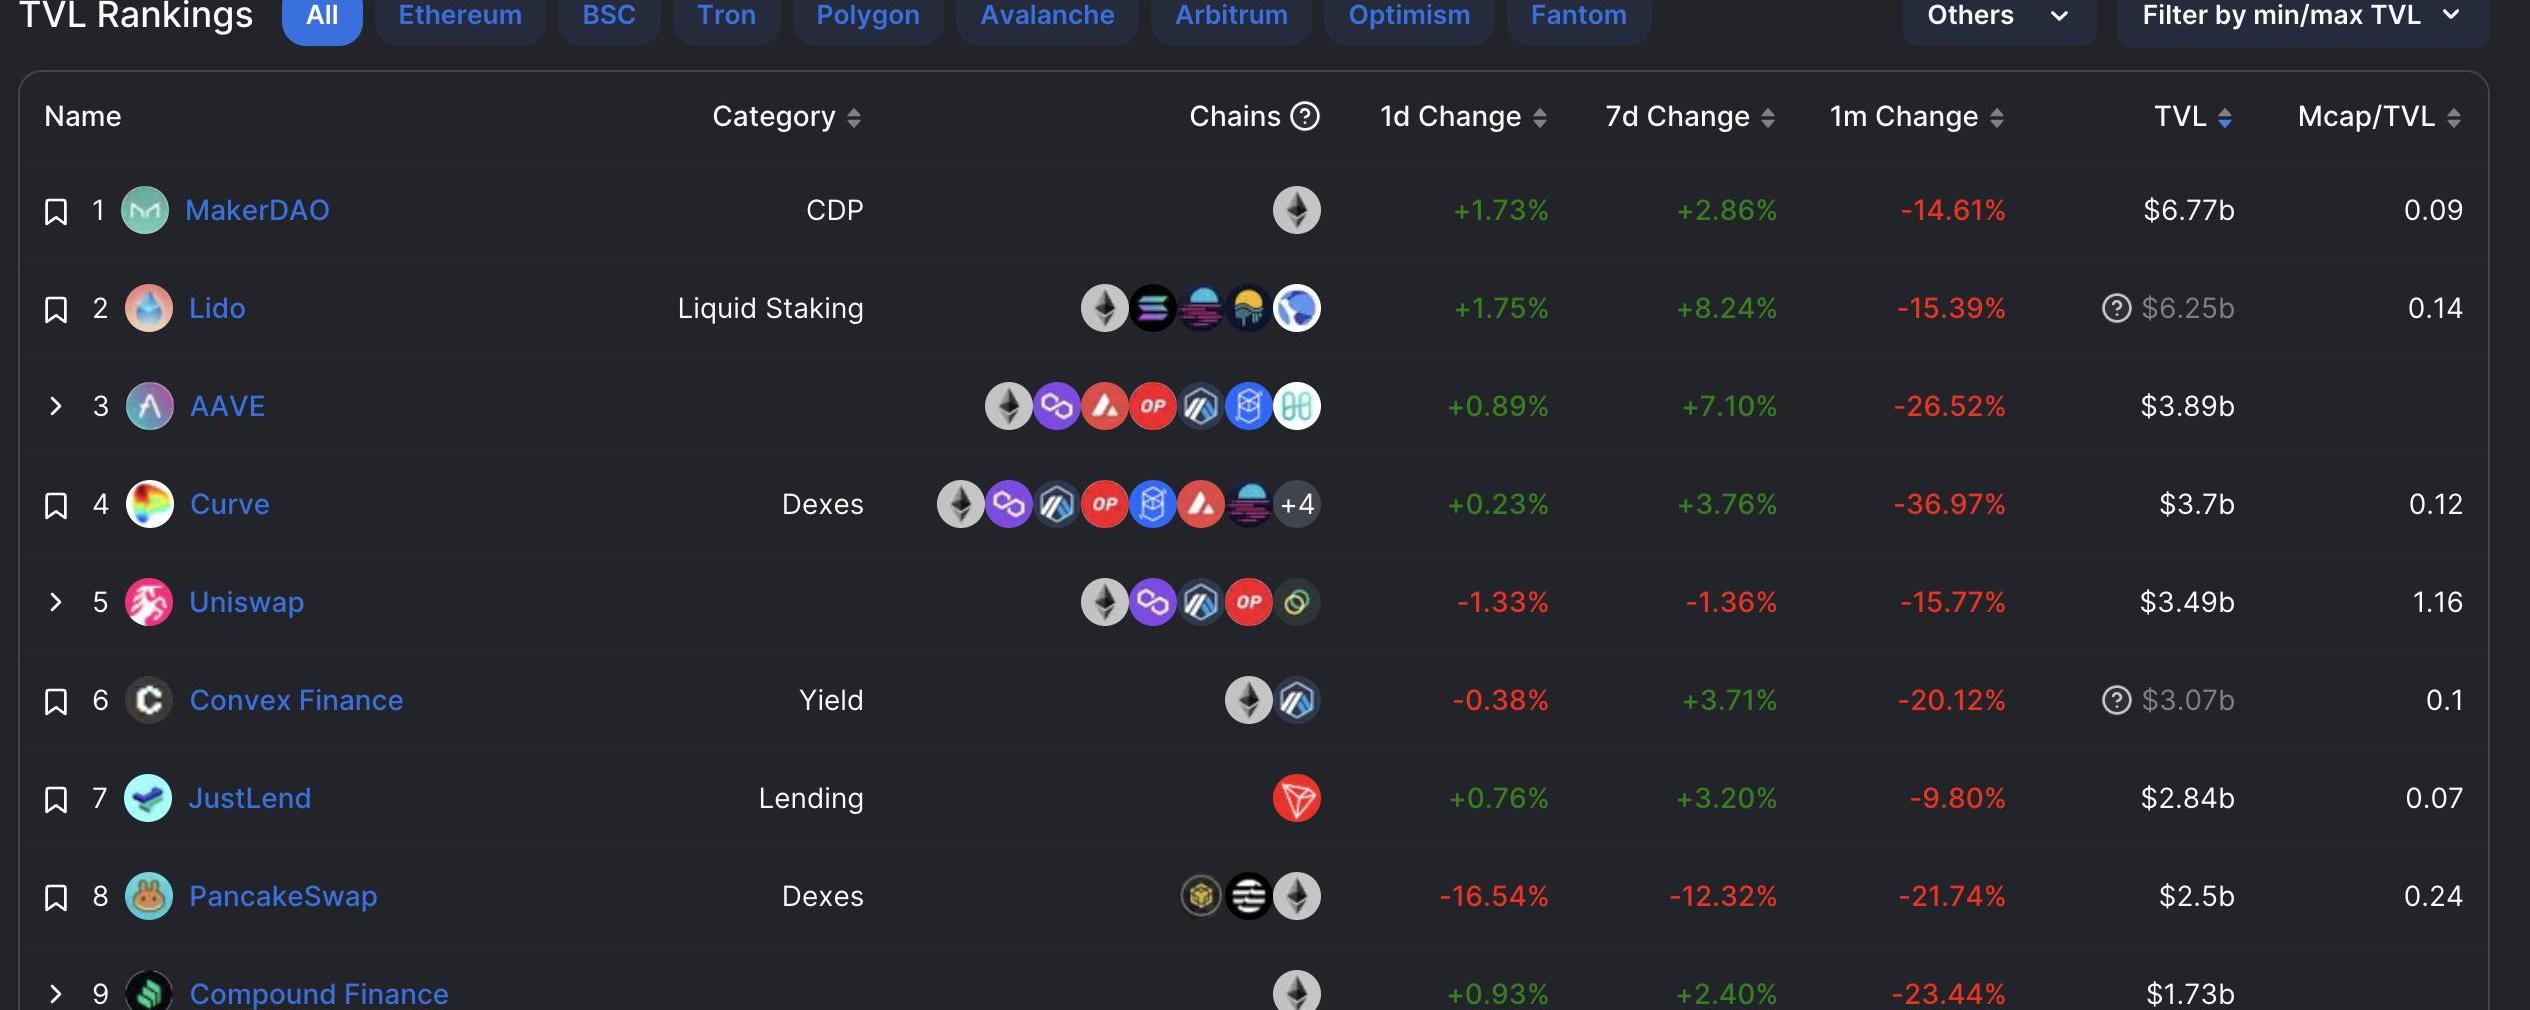This screenshot has width=2530, height=1010.
Task: Click the TVL info icon in Convex Finance row
Action: [x=2116, y=700]
